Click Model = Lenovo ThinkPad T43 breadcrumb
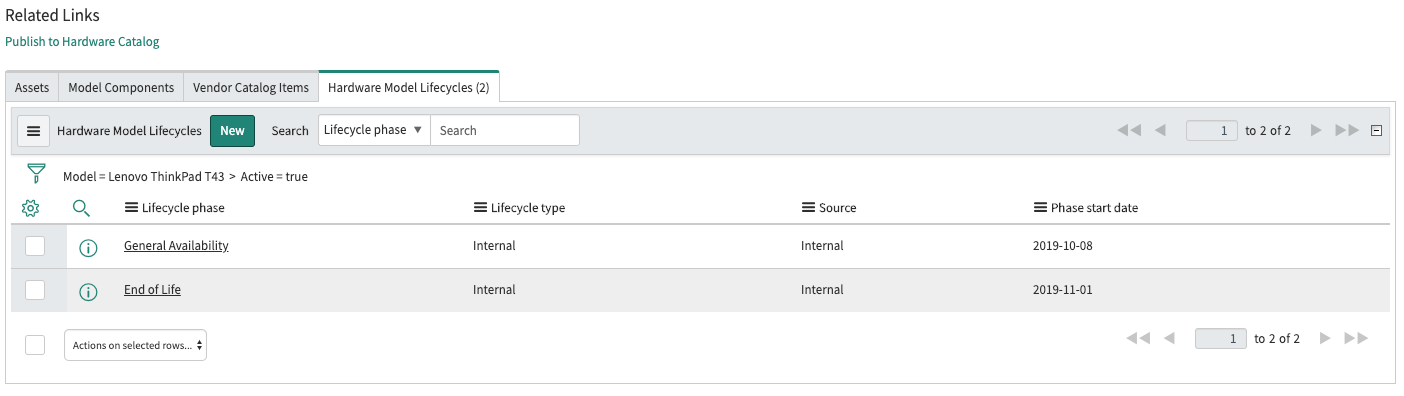1404x396 pixels. (143, 177)
